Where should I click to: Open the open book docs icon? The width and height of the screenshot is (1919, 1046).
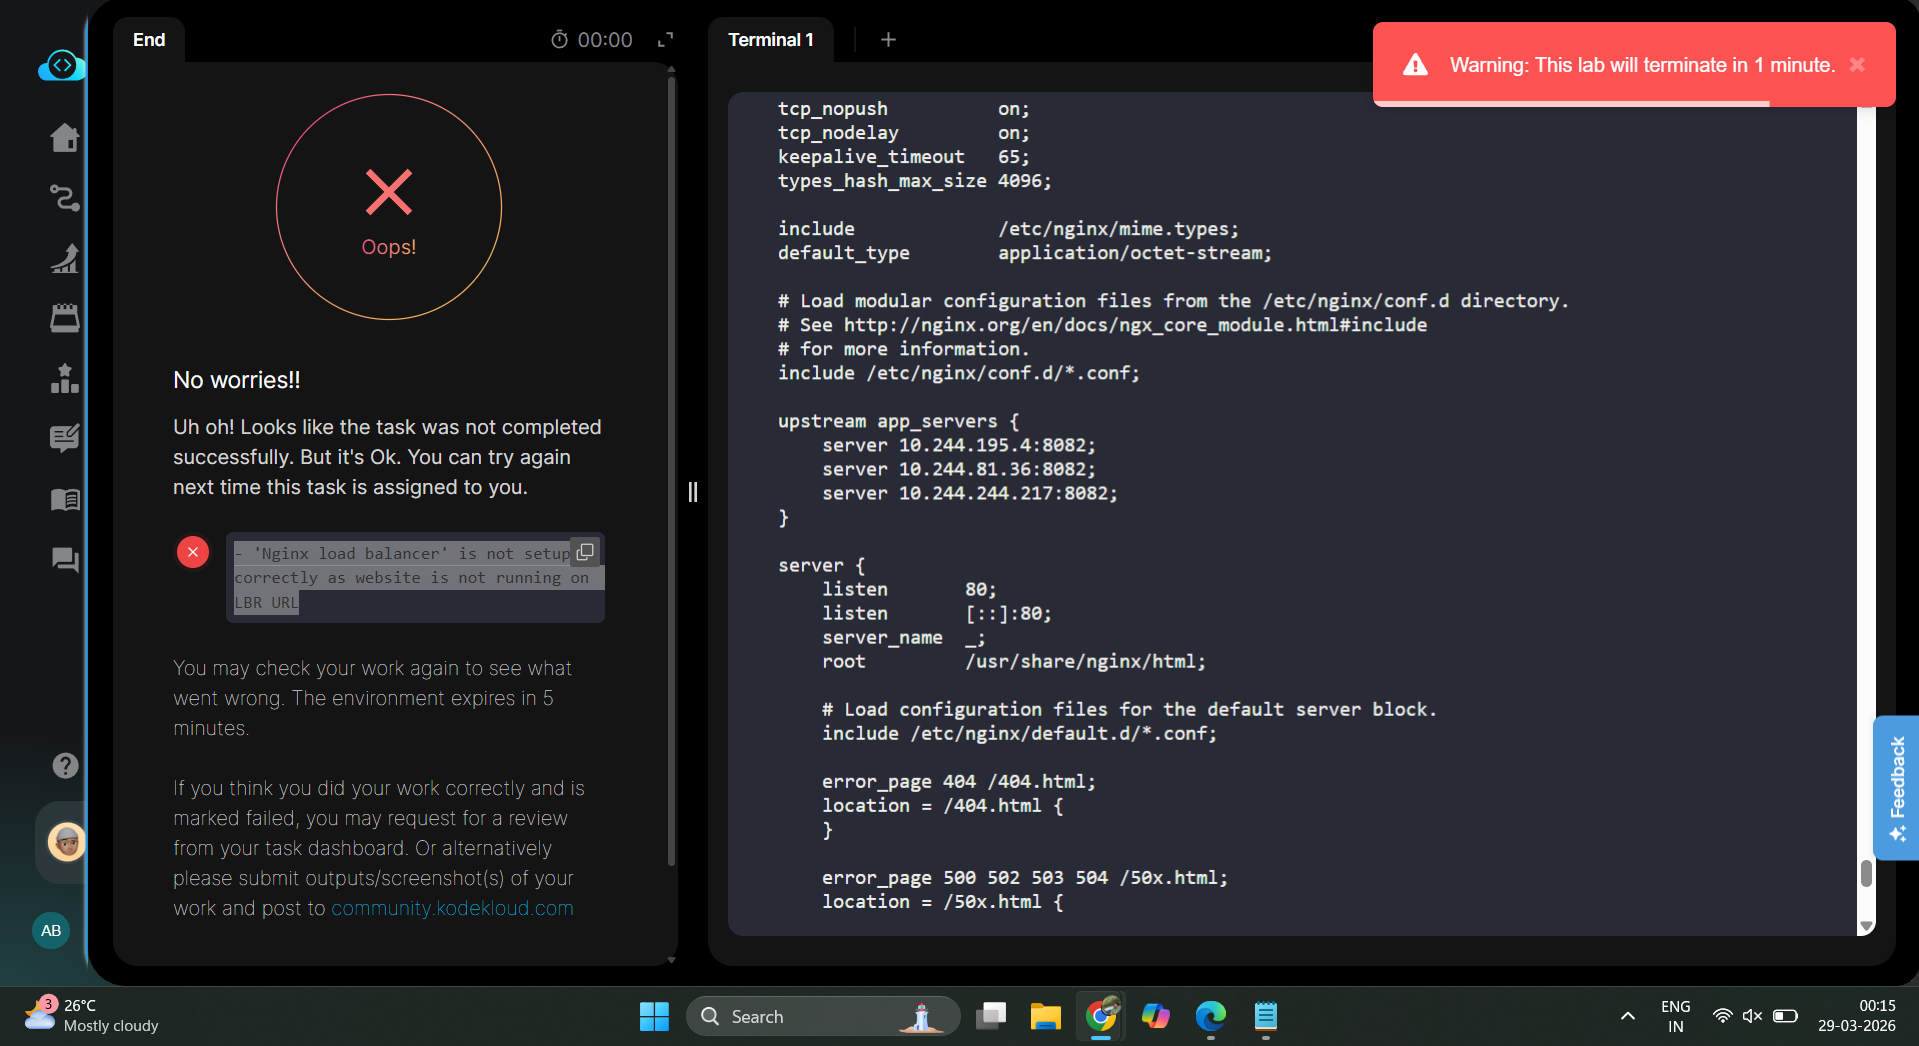tap(65, 499)
